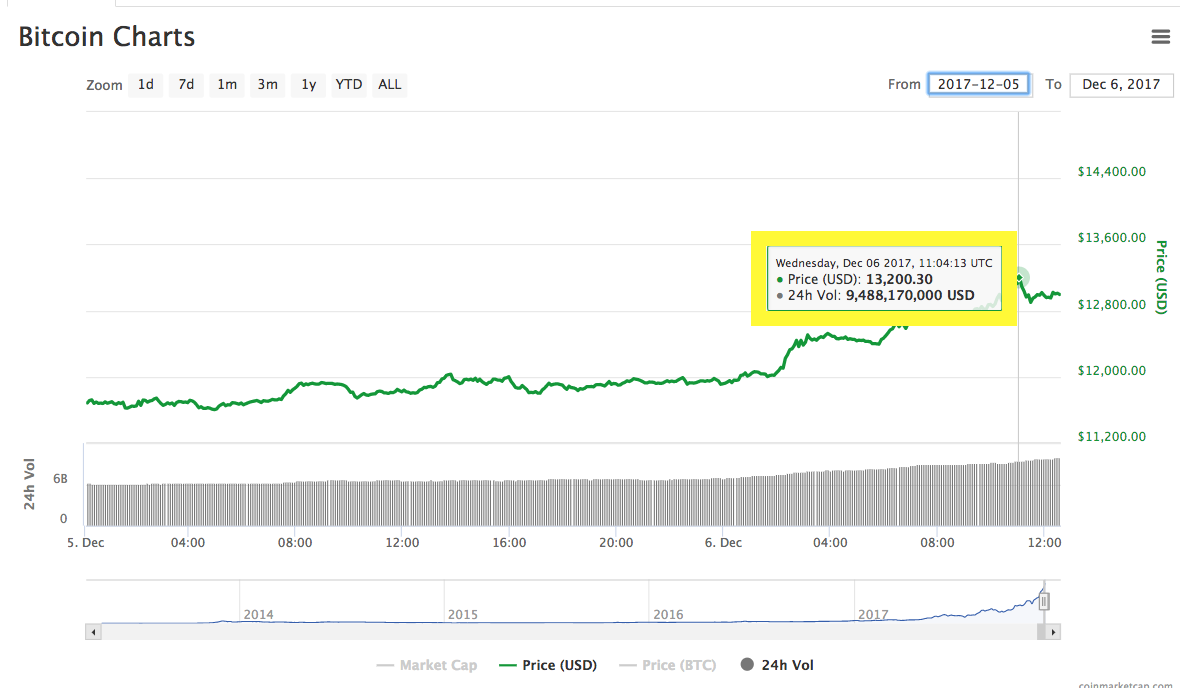Click the Bitcoin Charts heading
Screen dimensions: 1180x688
[x=107, y=37]
